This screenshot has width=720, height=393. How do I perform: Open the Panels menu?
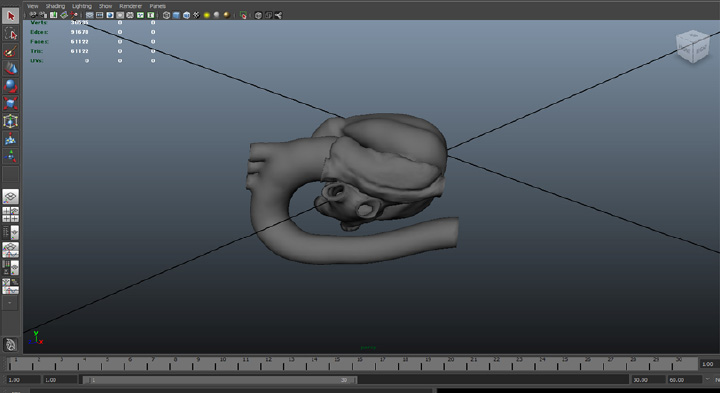pyautogui.click(x=158, y=6)
